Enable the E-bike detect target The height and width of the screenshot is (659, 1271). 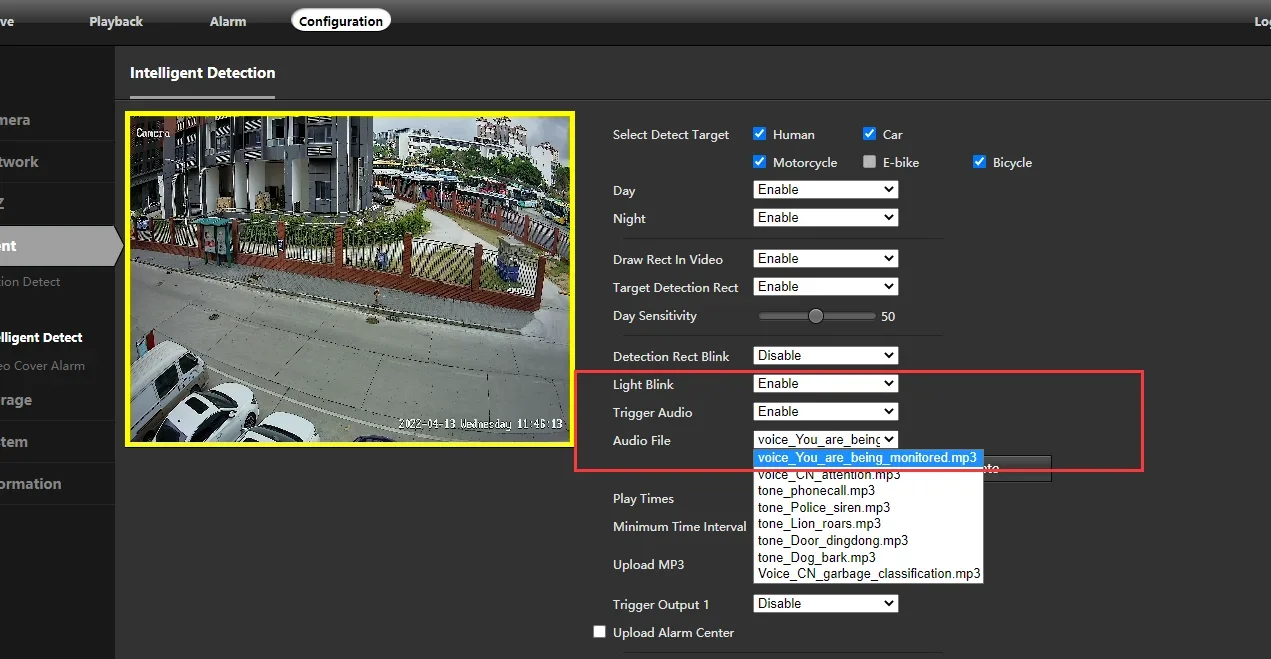point(870,162)
